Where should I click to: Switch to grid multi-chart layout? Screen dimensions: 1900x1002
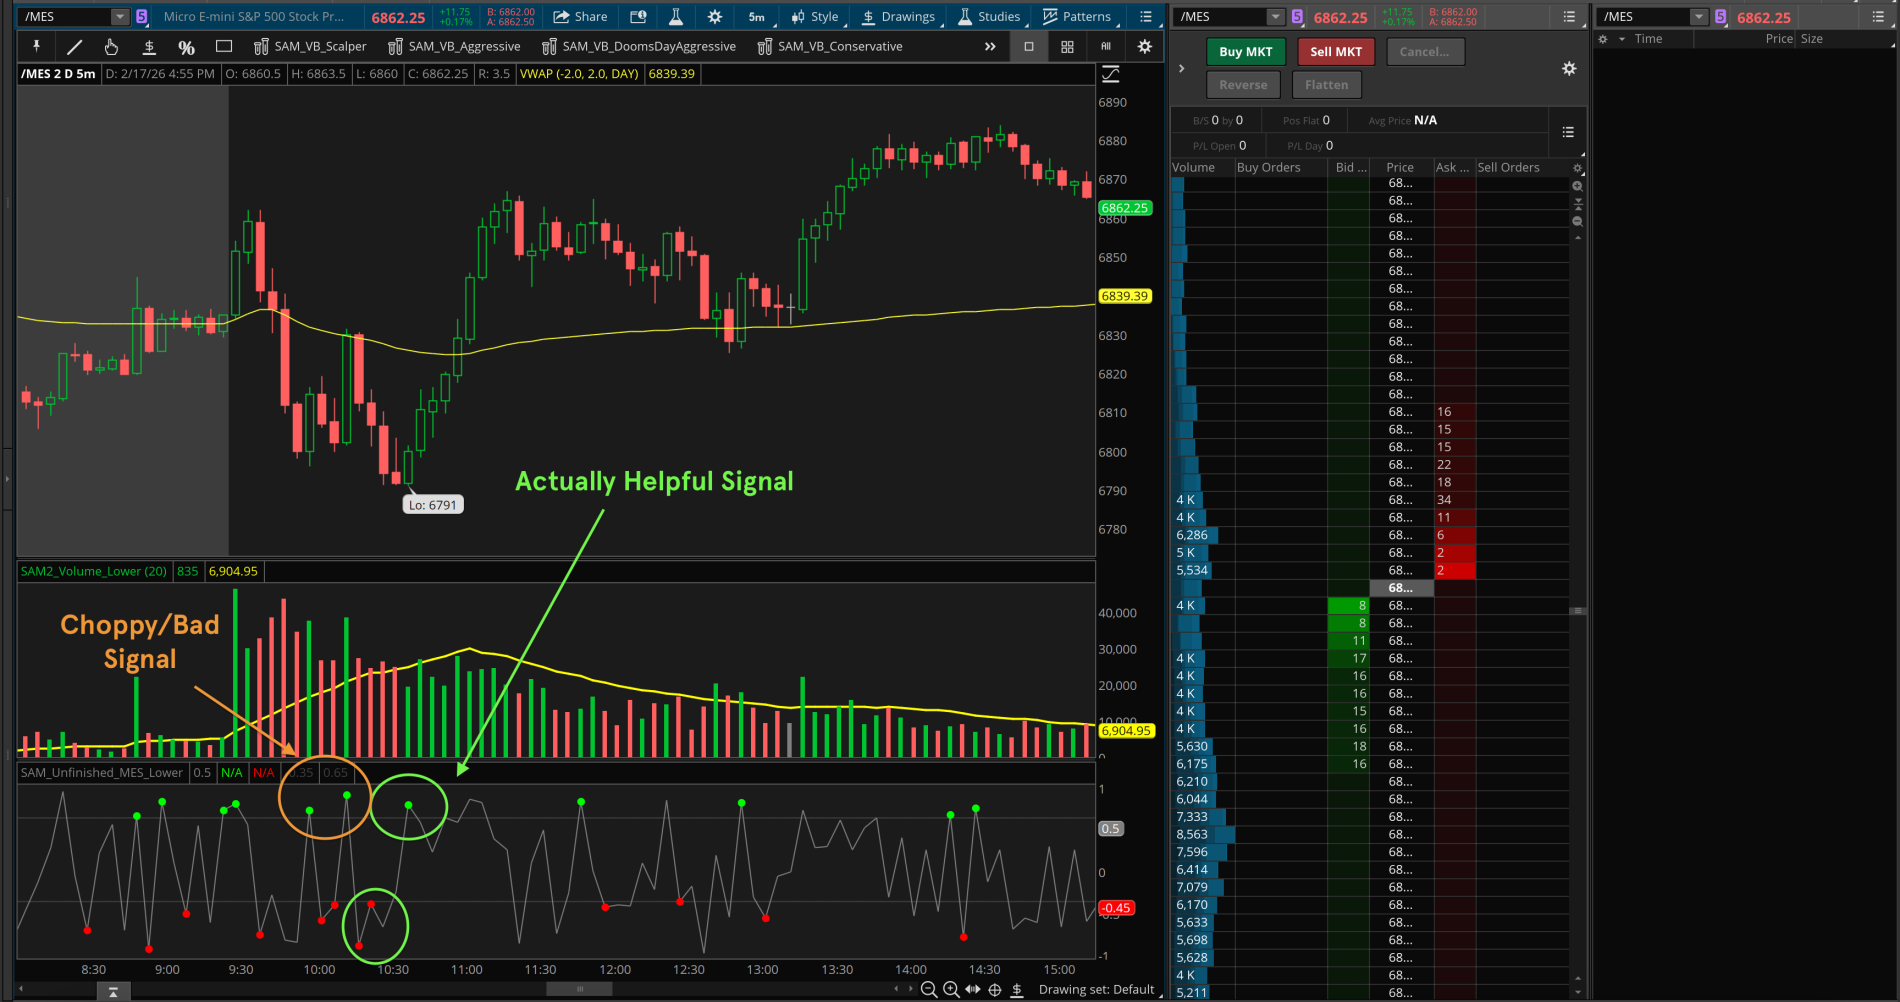1067,47
